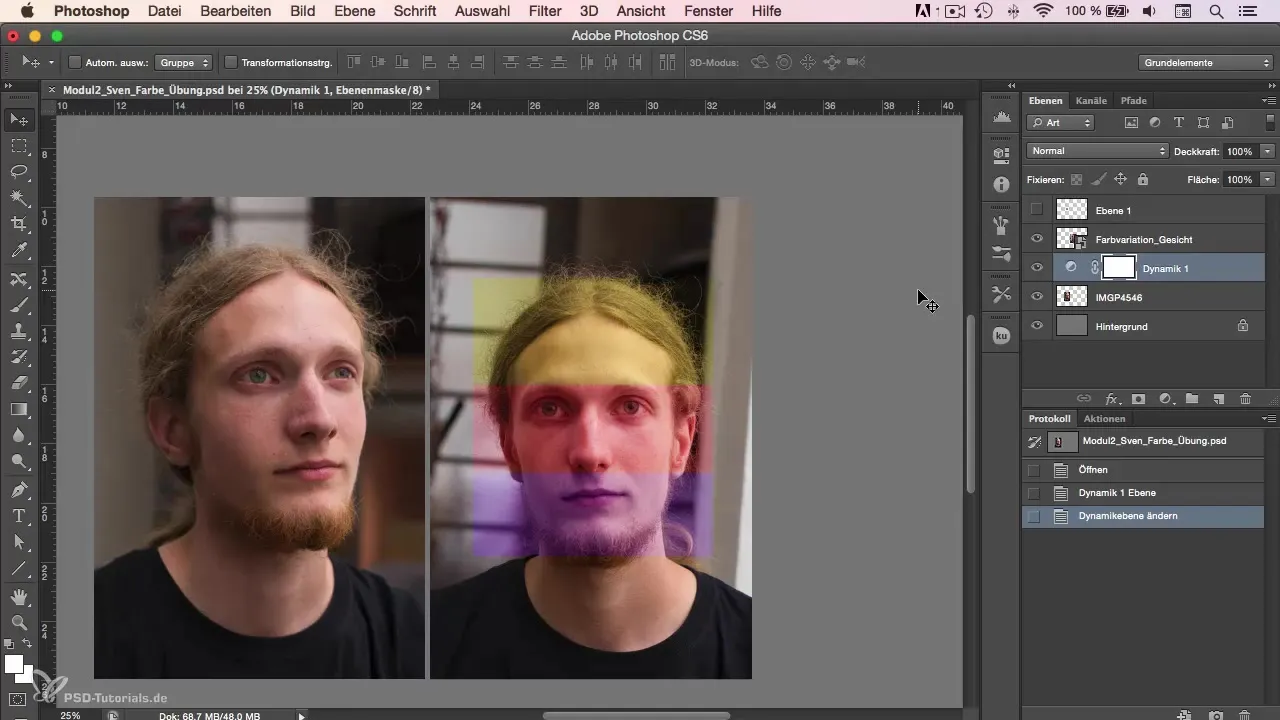Select the Dynamik 1 Ebene history state
Screen dimensions: 1280x720
point(1143,493)
